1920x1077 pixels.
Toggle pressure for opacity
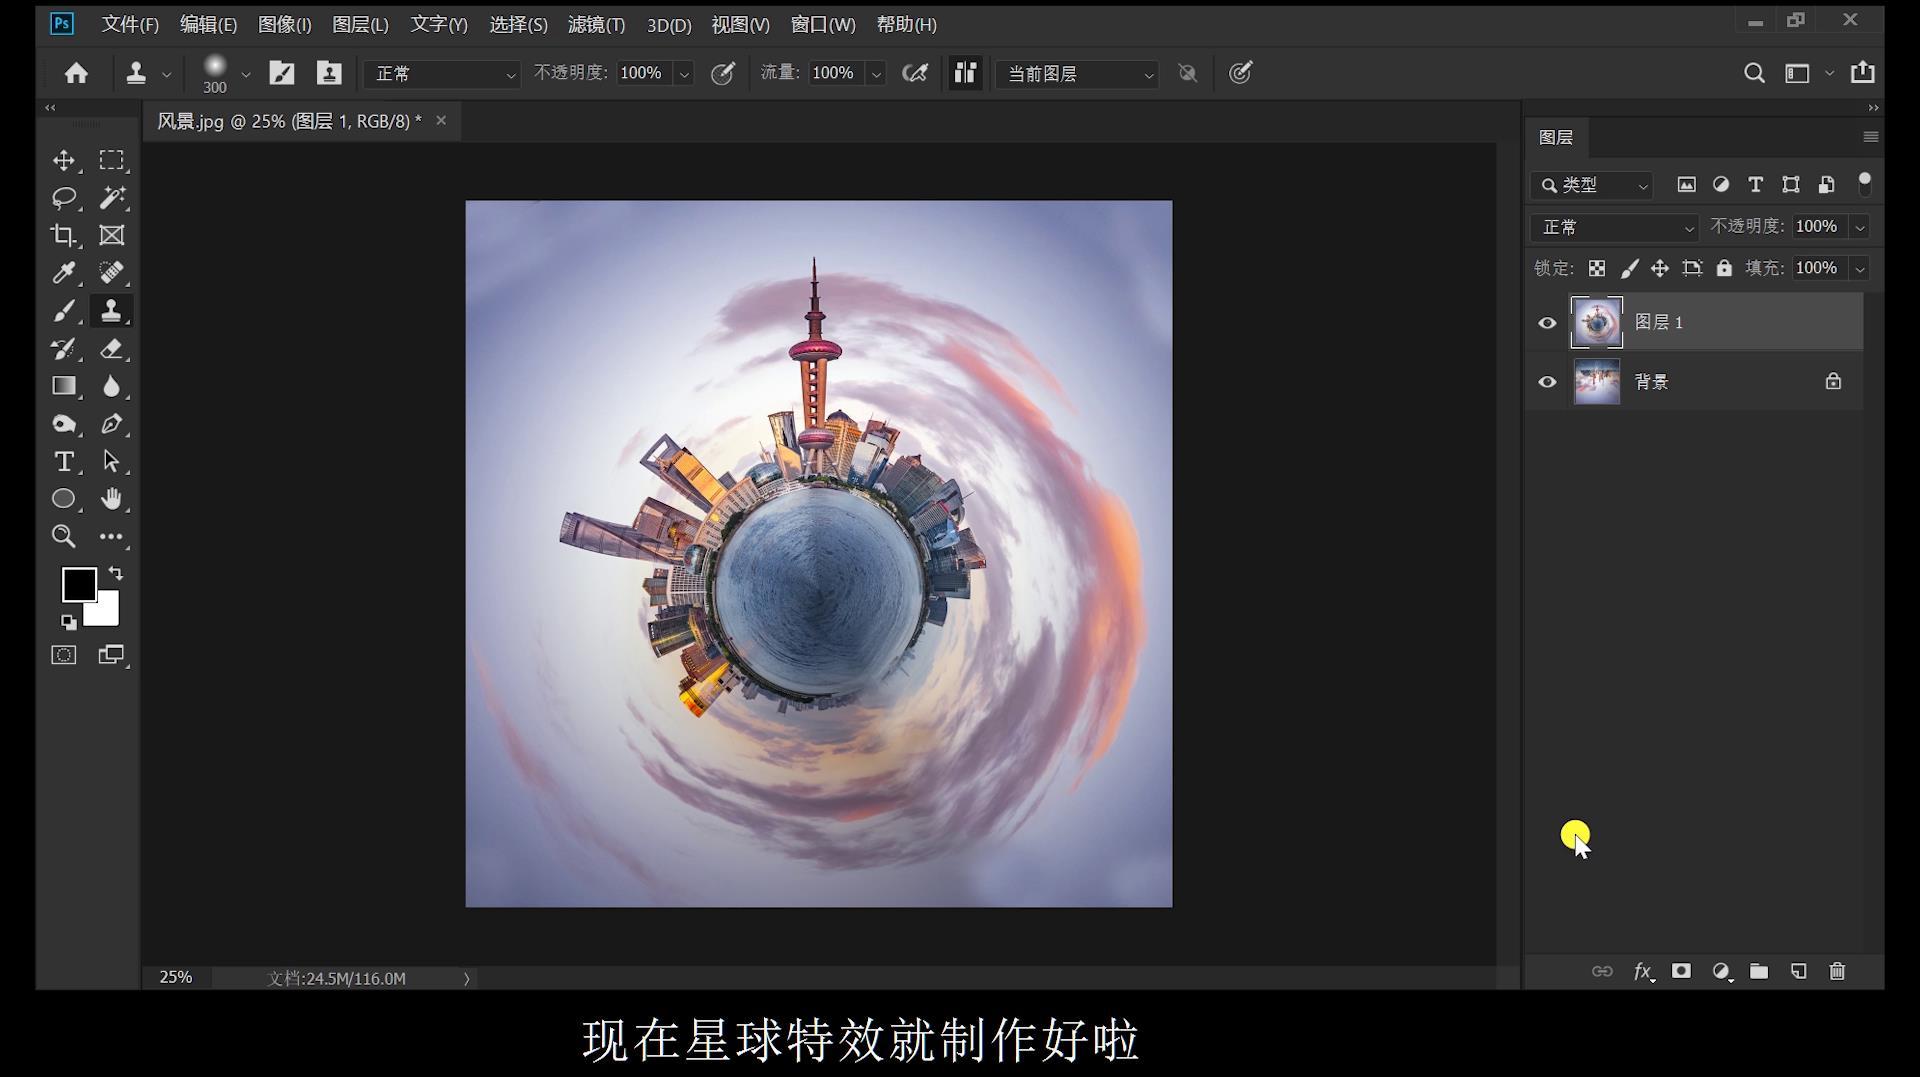[x=722, y=73]
